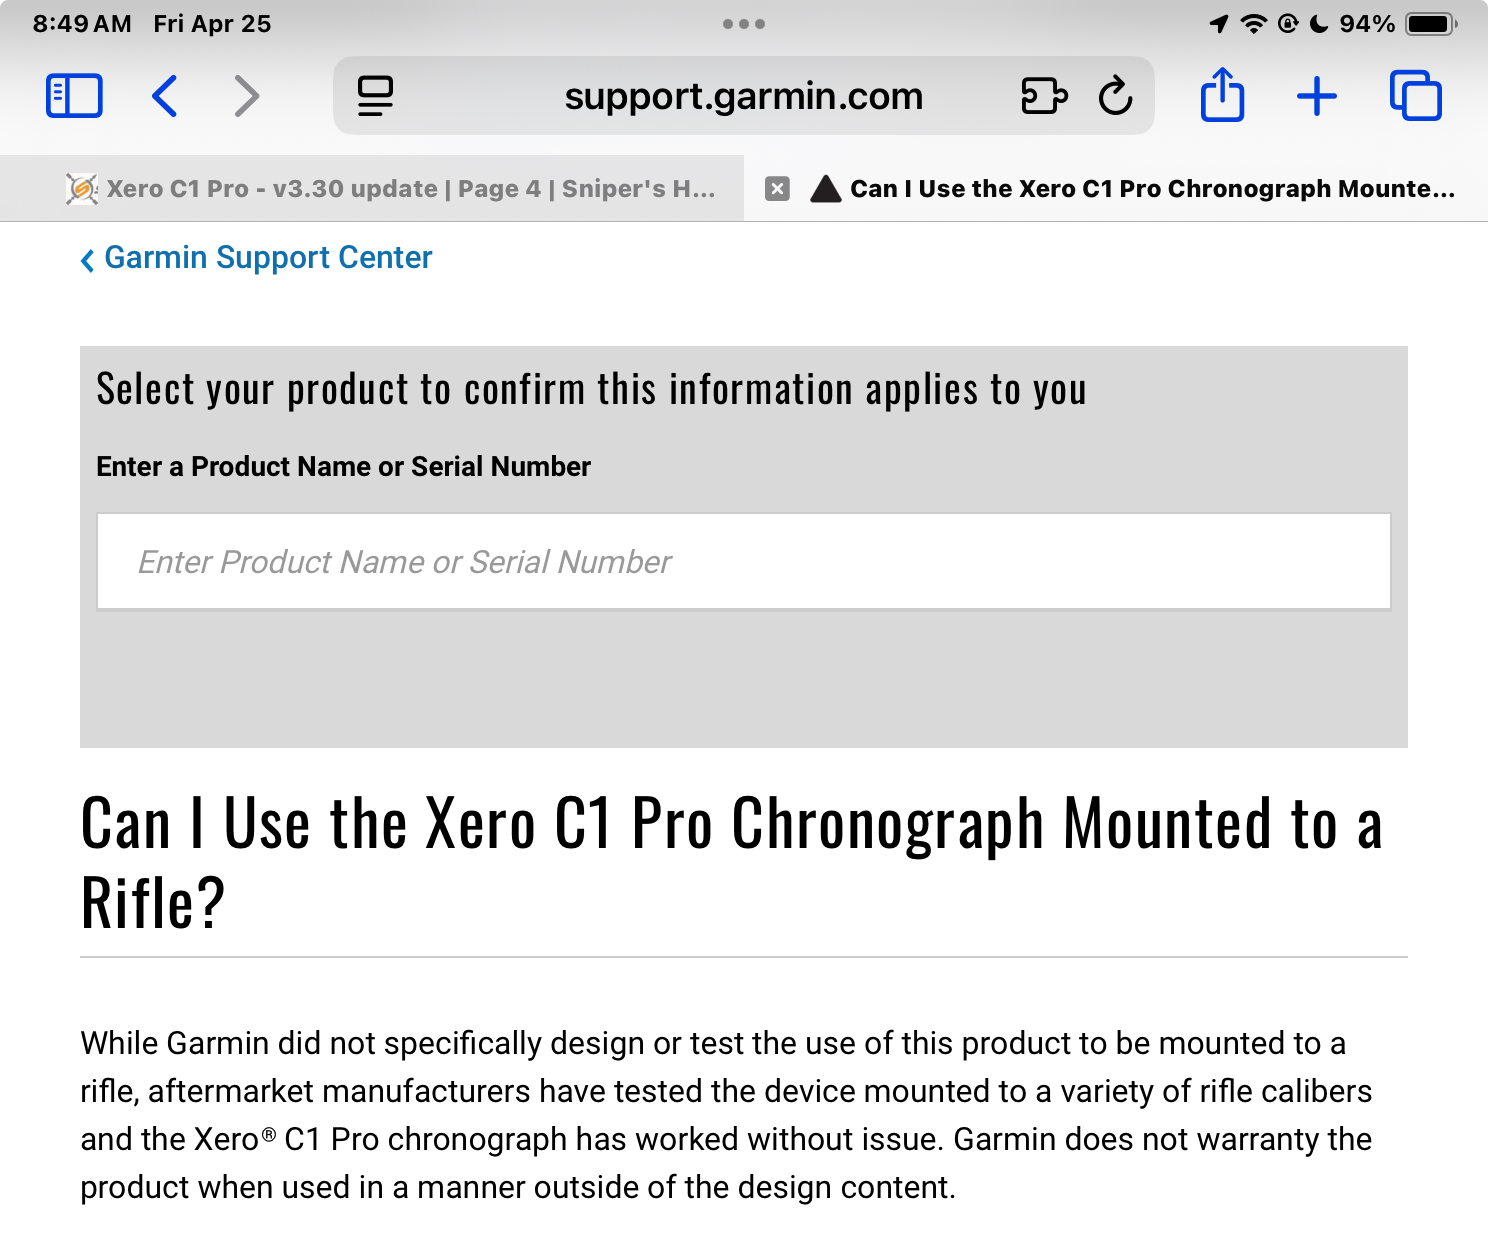1488x1245 pixels.
Task: Tap the three-dot multitasking menu
Action: (x=744, y=24)
